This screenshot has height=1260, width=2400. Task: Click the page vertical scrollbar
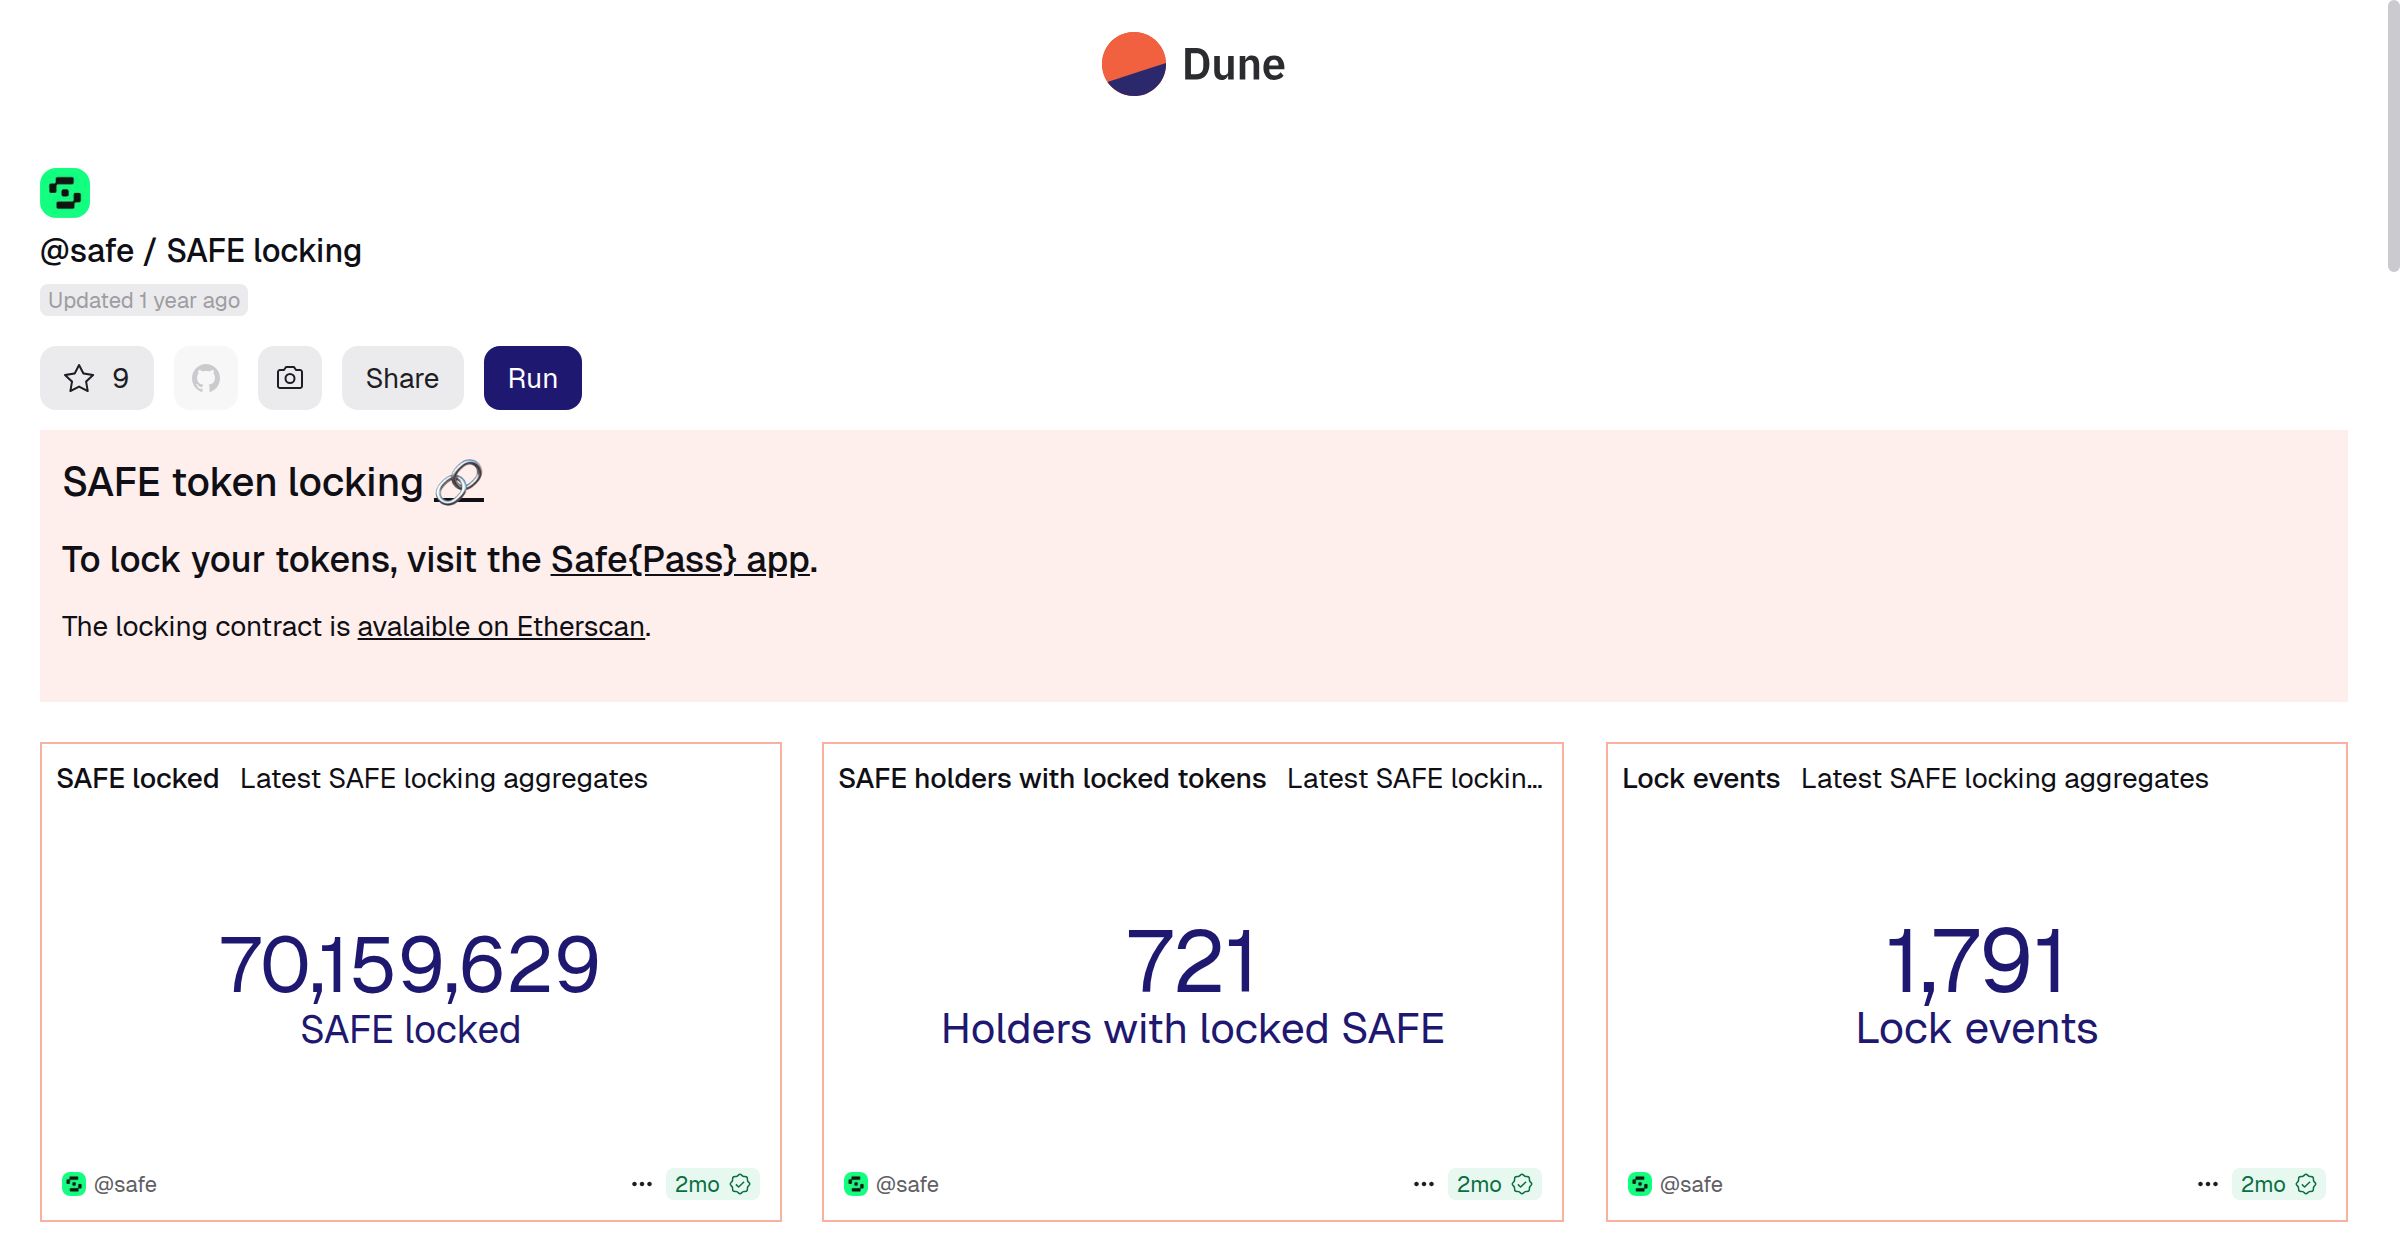(2392, 135)
